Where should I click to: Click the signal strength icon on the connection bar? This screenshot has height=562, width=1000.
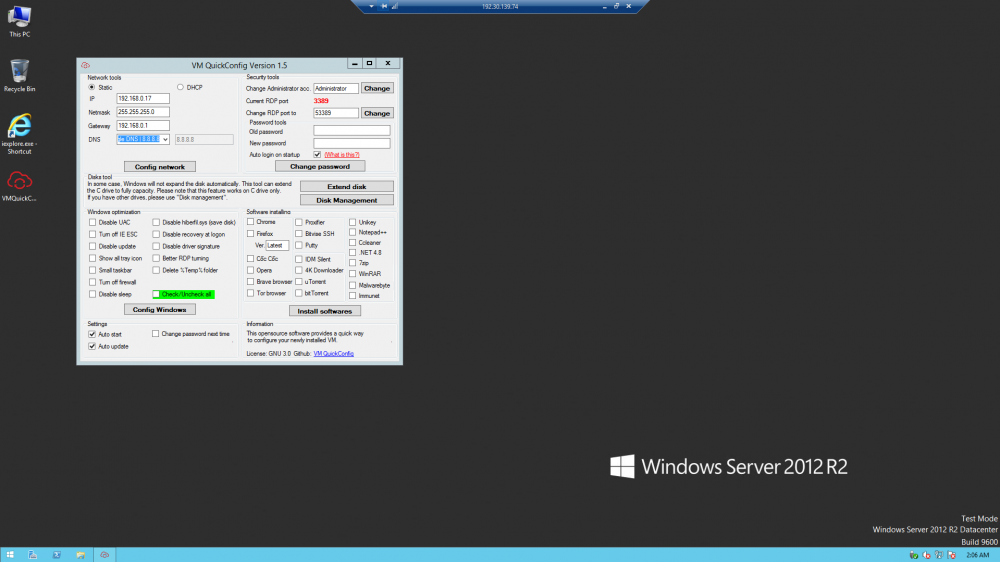tap(395, 6)
